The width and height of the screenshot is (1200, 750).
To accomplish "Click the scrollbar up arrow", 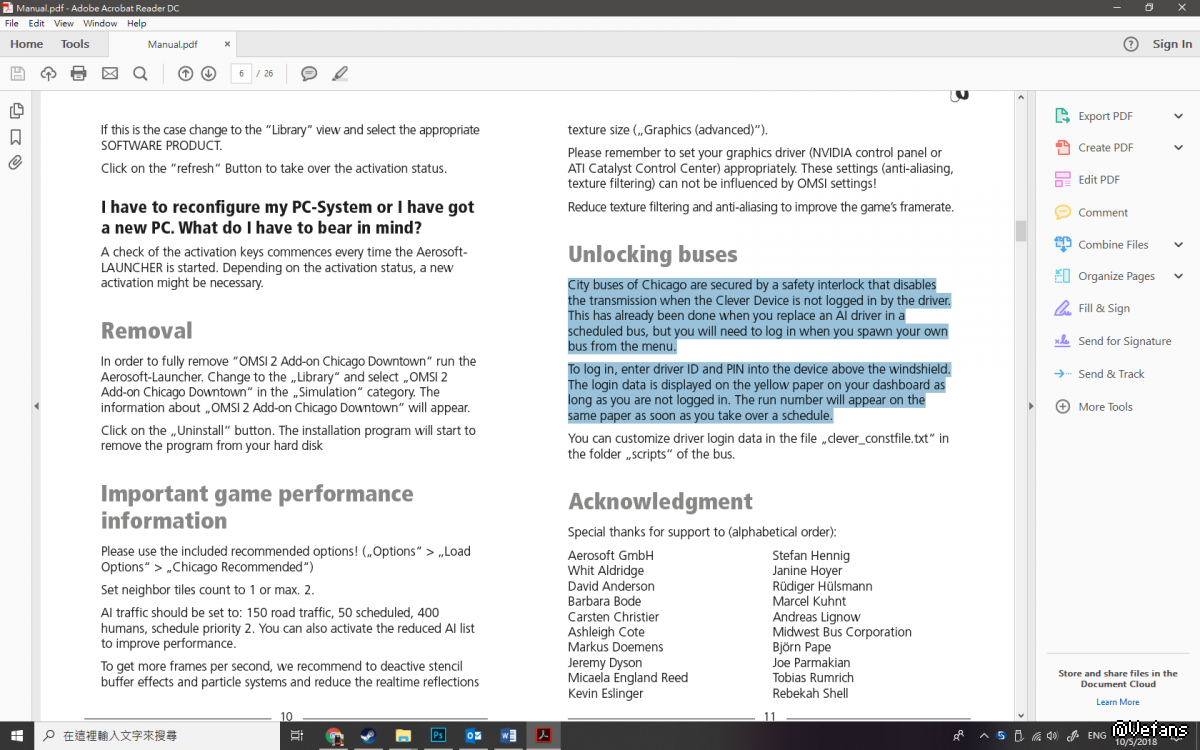I will (x=1021, y=97).
